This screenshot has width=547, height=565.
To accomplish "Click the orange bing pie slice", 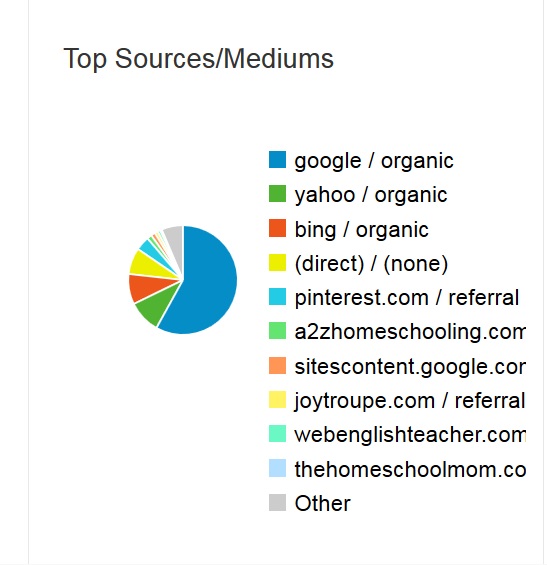I will point(146,287).
